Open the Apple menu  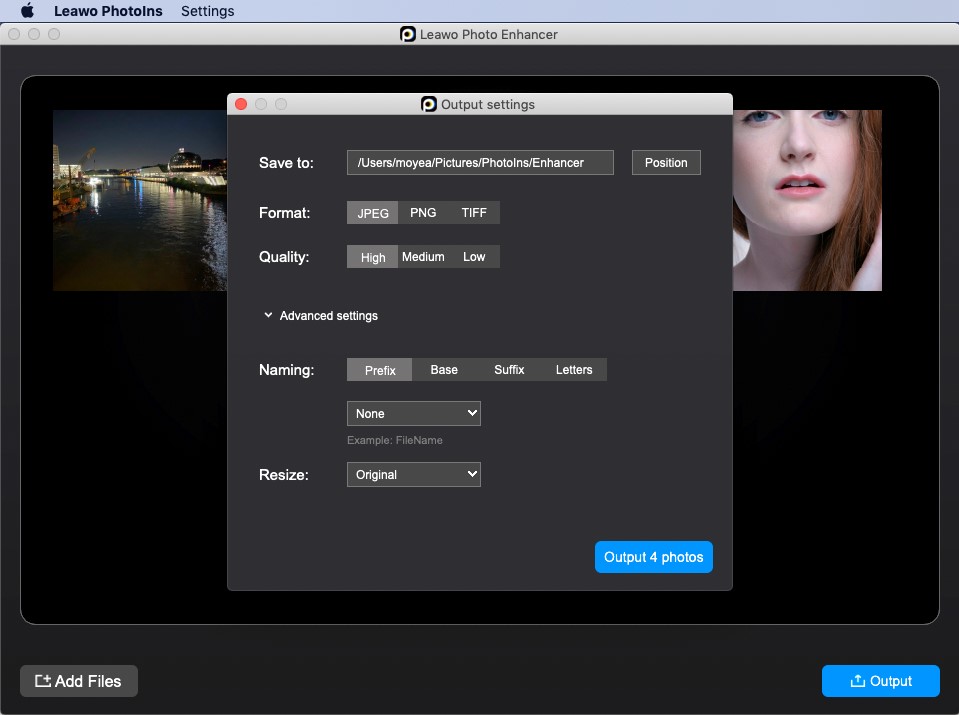(x=27, y=11)
